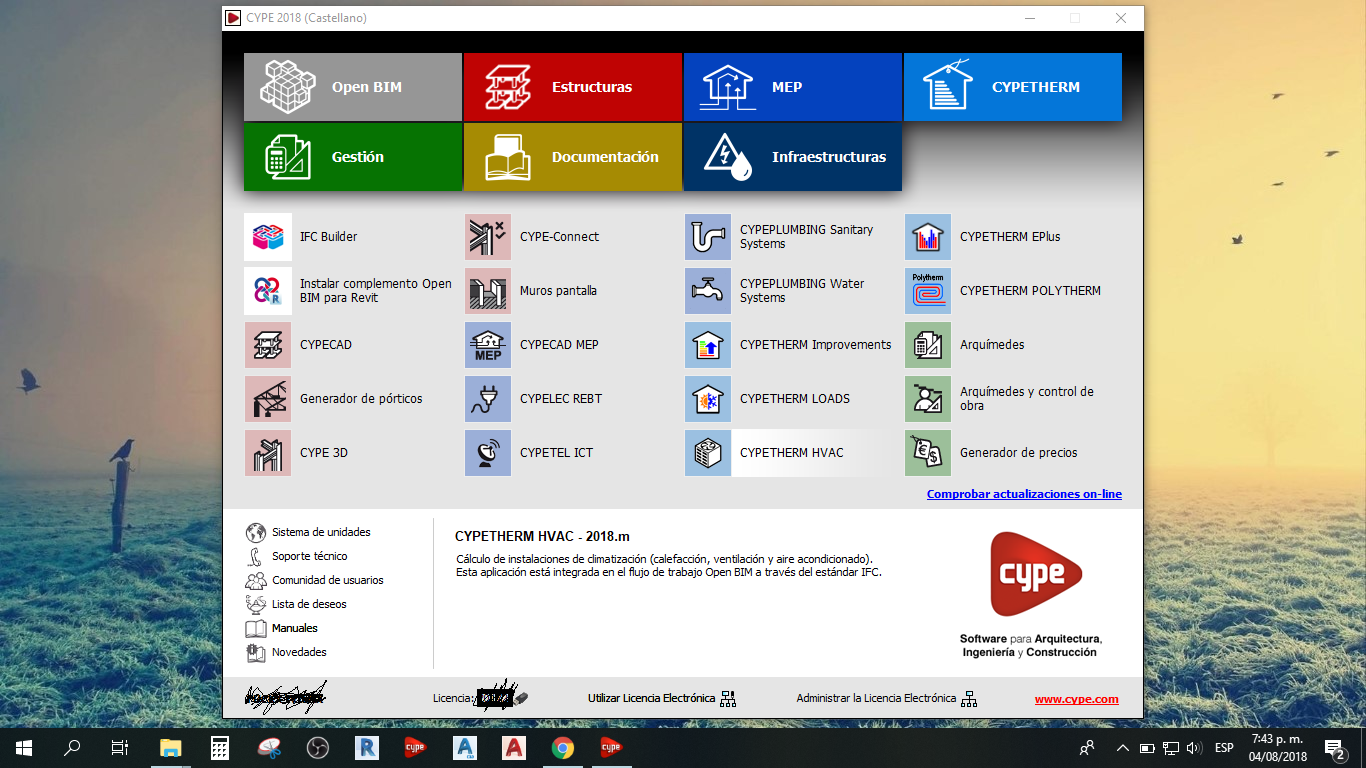Click the network icon beside Utilizar Licencia Electrónica
Screen dimensions: 1366x768
pos(728,698)
